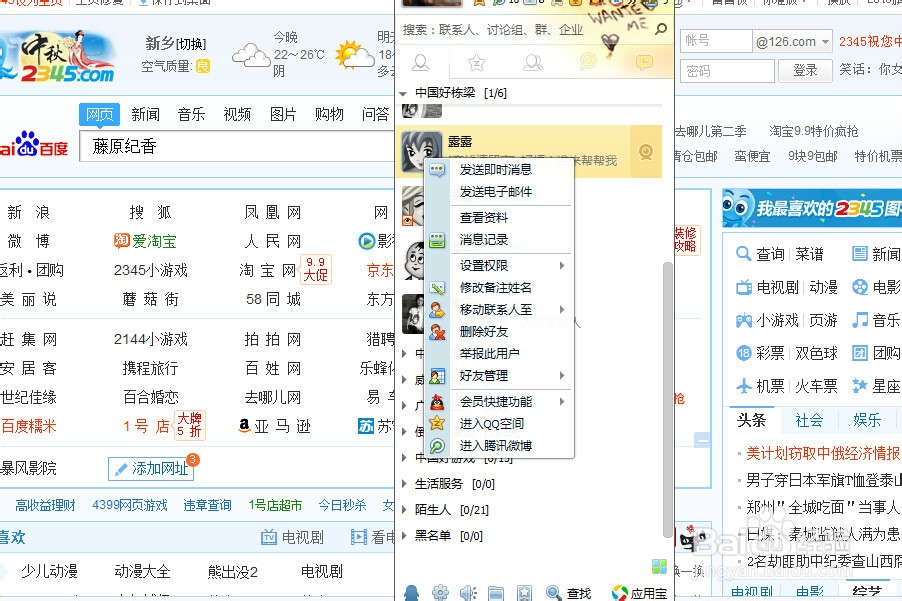902x601 pixels.
Task: Choose 发送电子邮件 in context menu
Action: pos(496,192)
